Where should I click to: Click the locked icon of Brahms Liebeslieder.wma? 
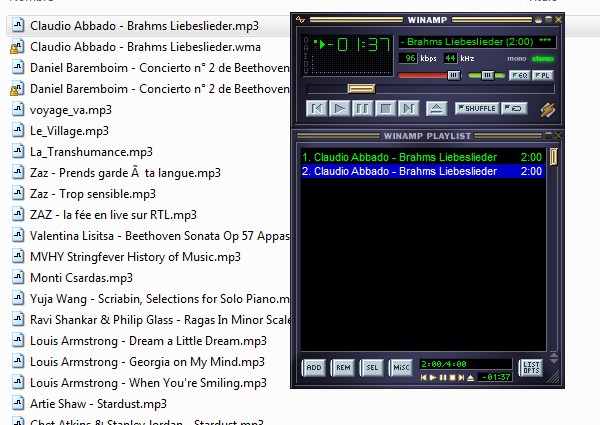click(17, 47)
